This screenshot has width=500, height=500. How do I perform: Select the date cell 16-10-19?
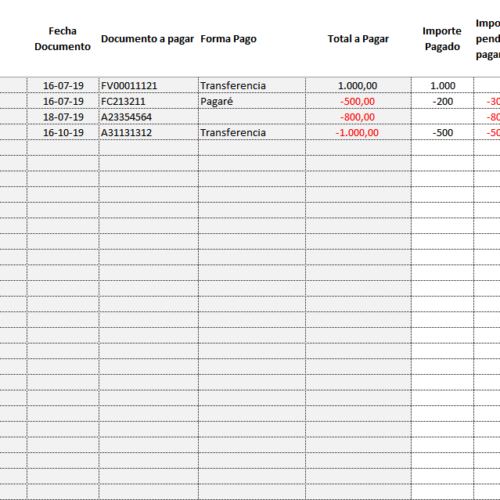(63, 132)
